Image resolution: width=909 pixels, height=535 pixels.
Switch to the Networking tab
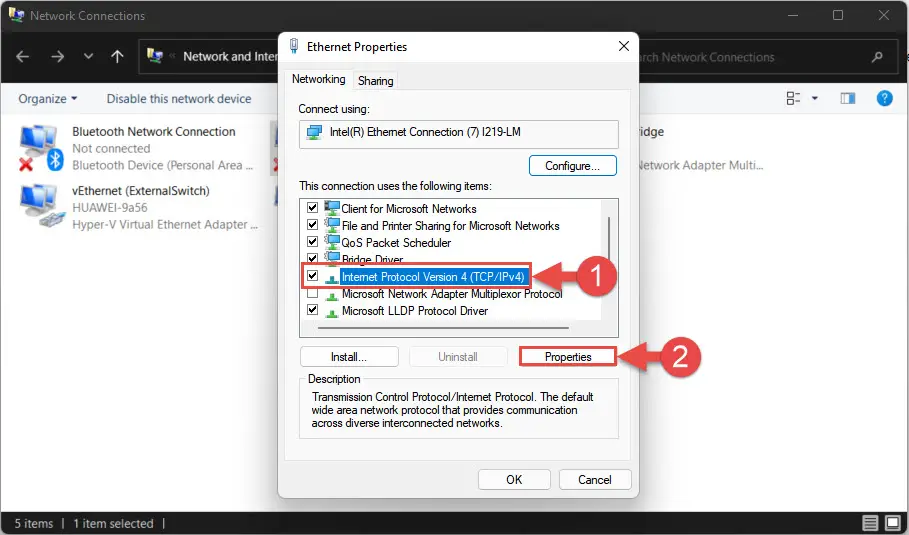click(318, 79)
